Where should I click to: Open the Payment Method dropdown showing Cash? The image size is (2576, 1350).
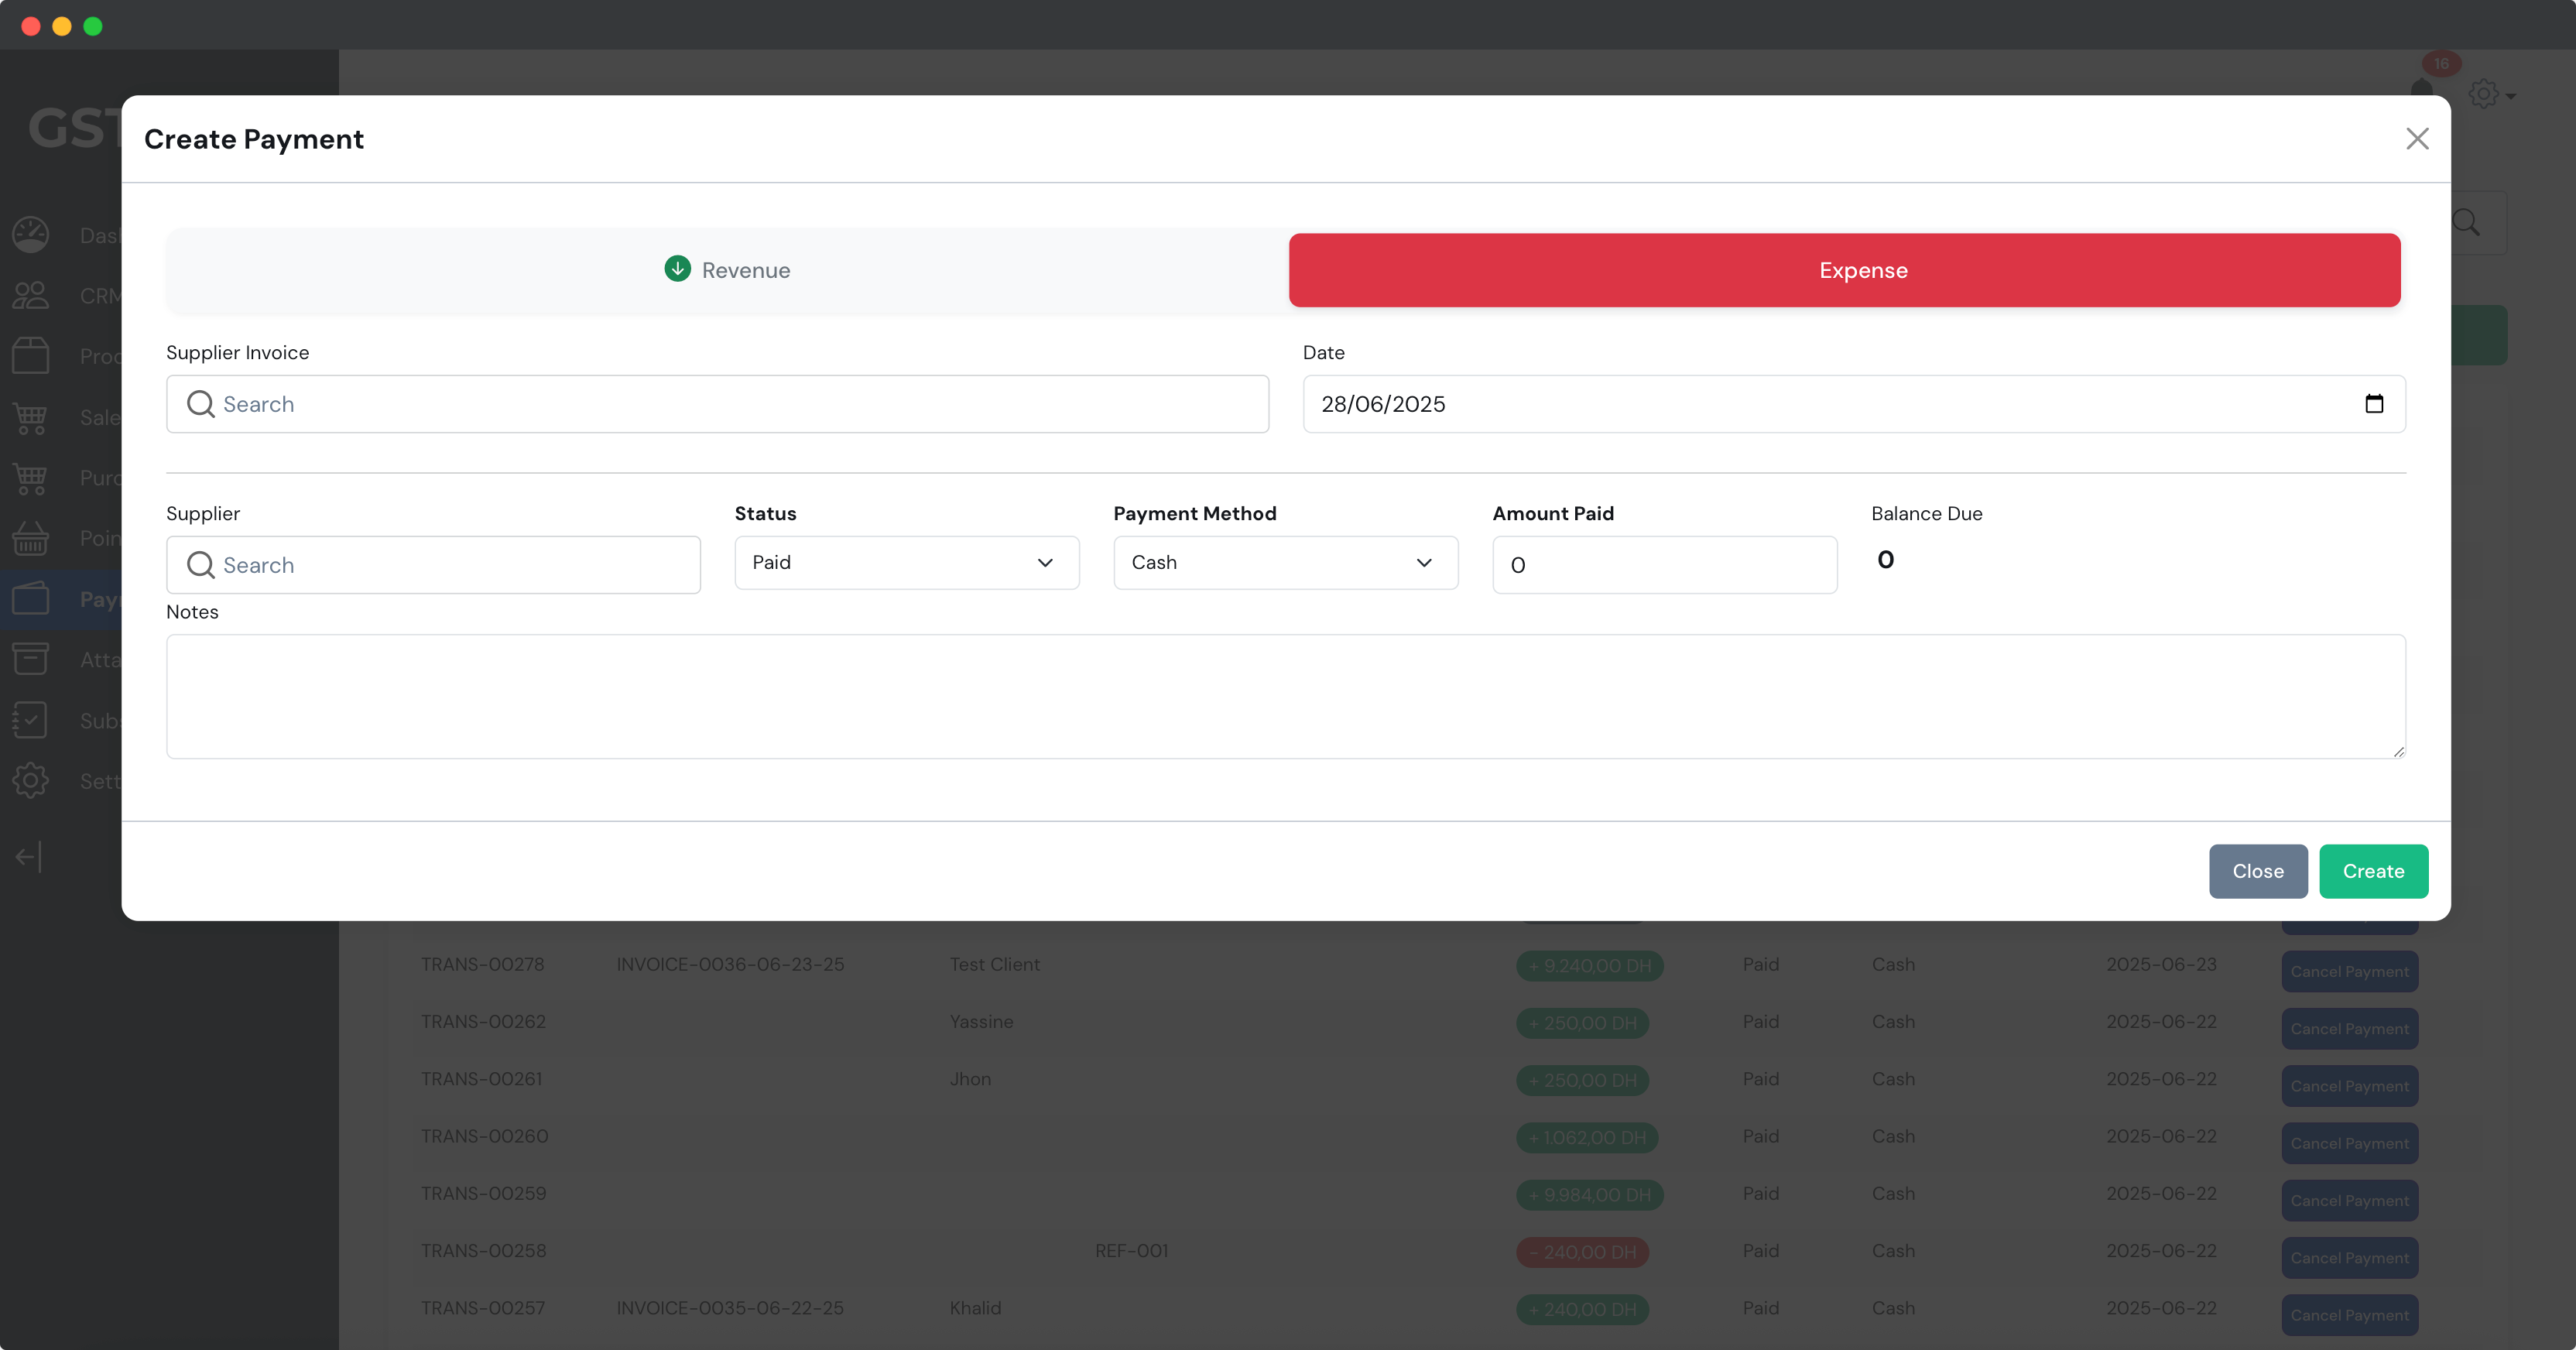(1285, 563)
